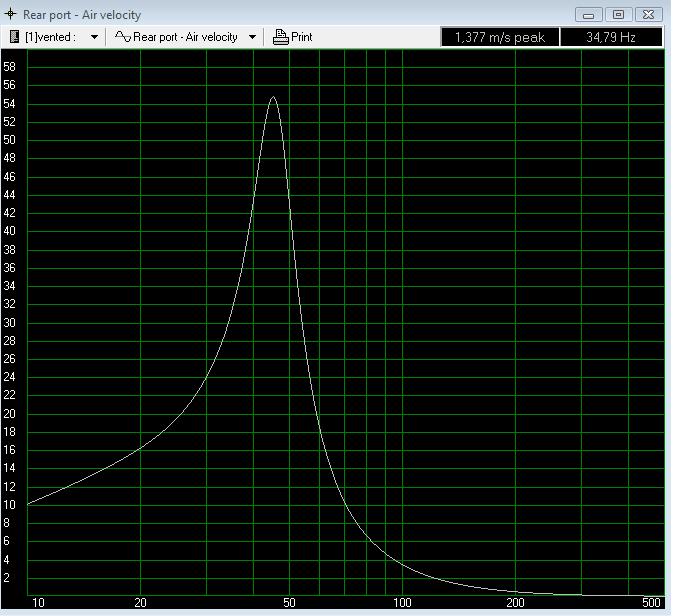Click the window system icon in title bar

point(11,14)
